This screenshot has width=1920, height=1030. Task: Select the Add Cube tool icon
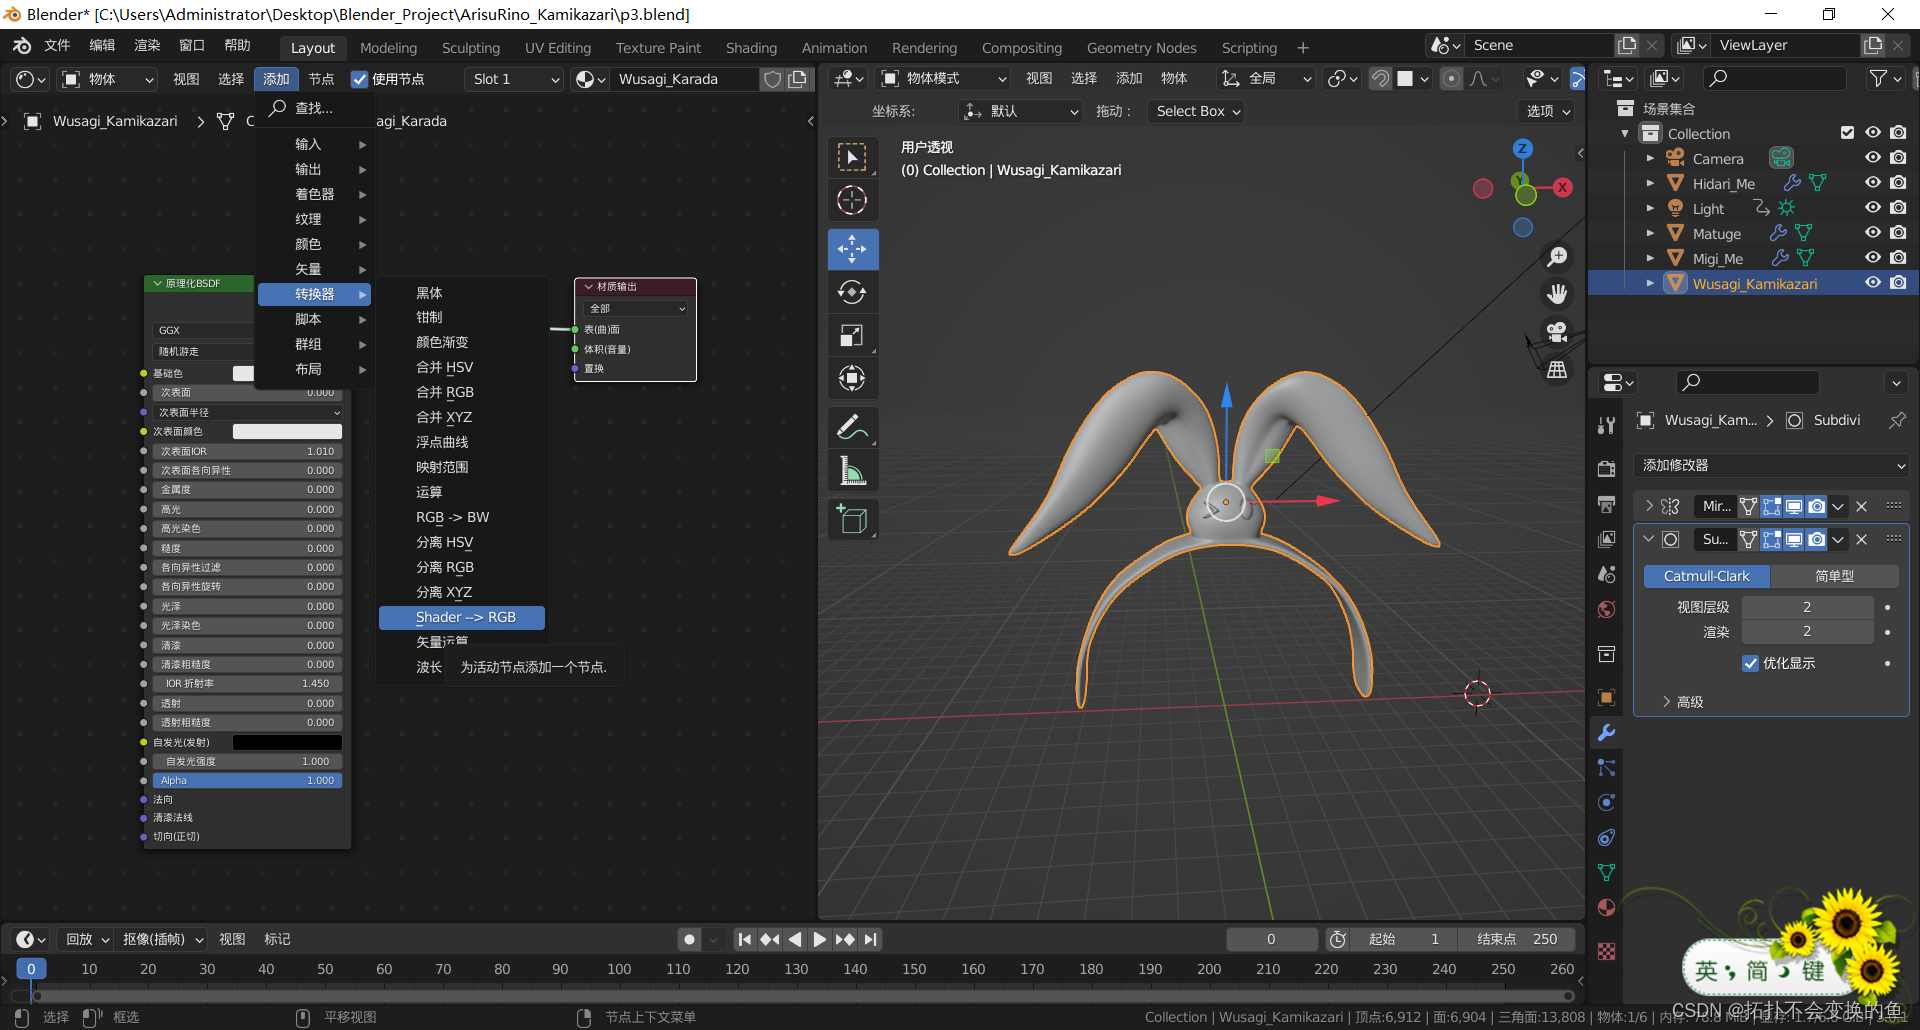click(852, 520)
